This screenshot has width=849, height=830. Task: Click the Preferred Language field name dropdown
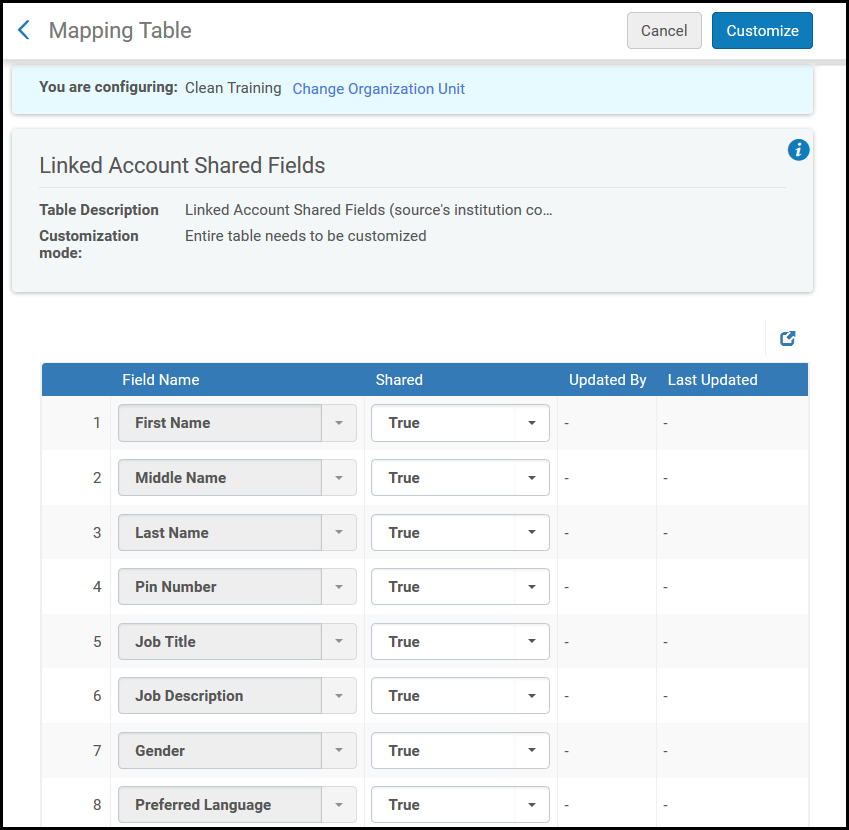point(237,805)
